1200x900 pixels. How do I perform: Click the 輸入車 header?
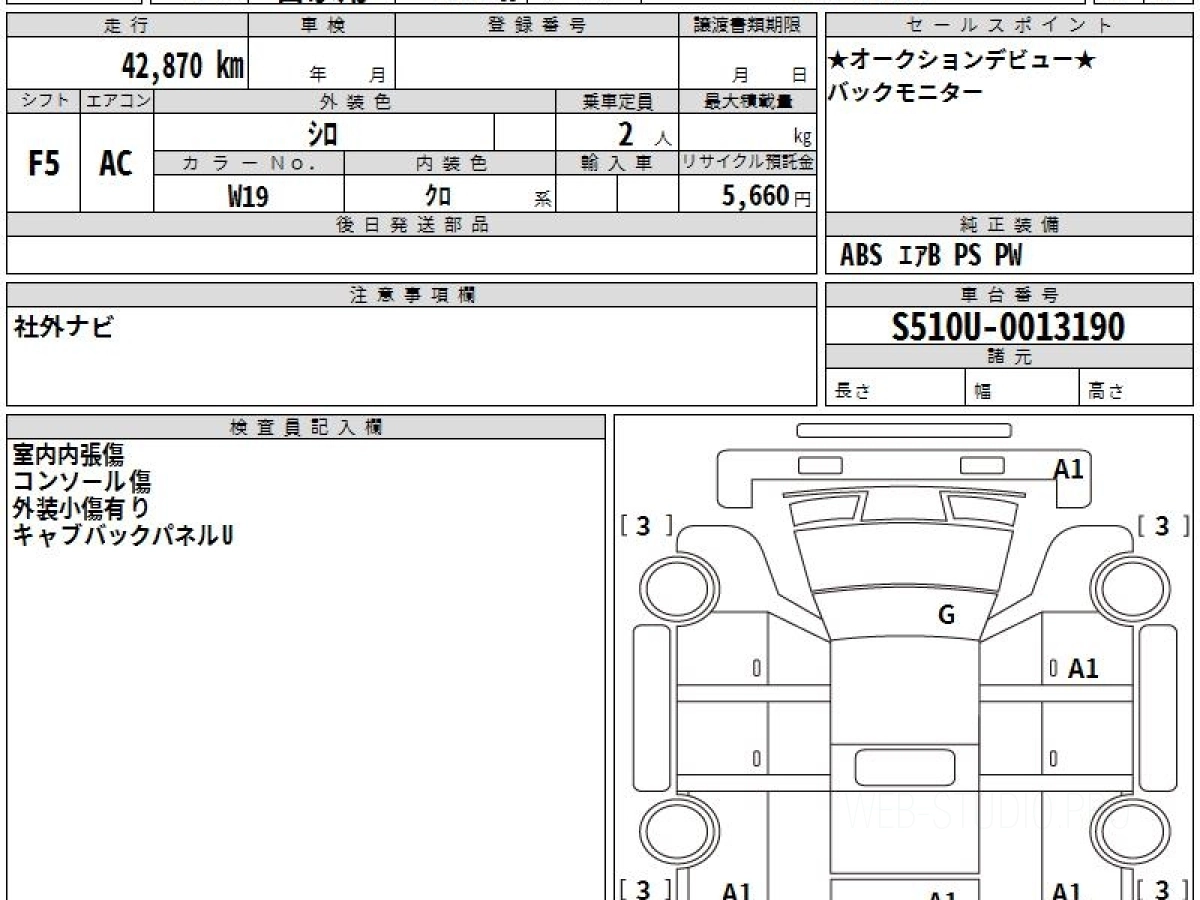617,163
